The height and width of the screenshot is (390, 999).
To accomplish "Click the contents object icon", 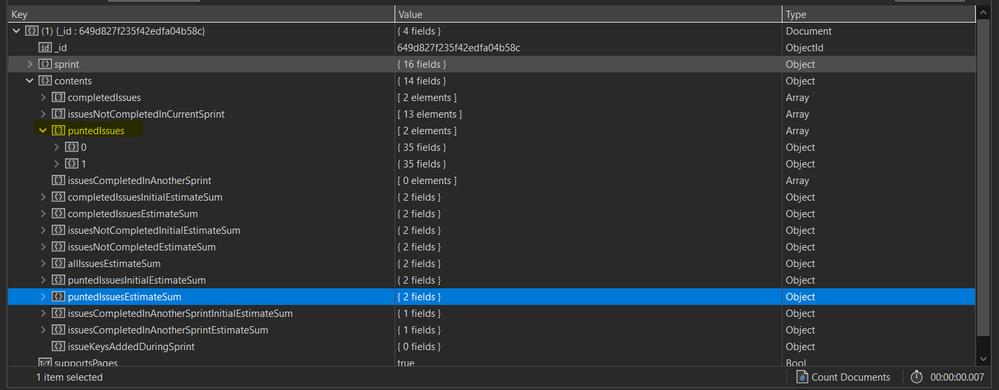I will point(45,81).
